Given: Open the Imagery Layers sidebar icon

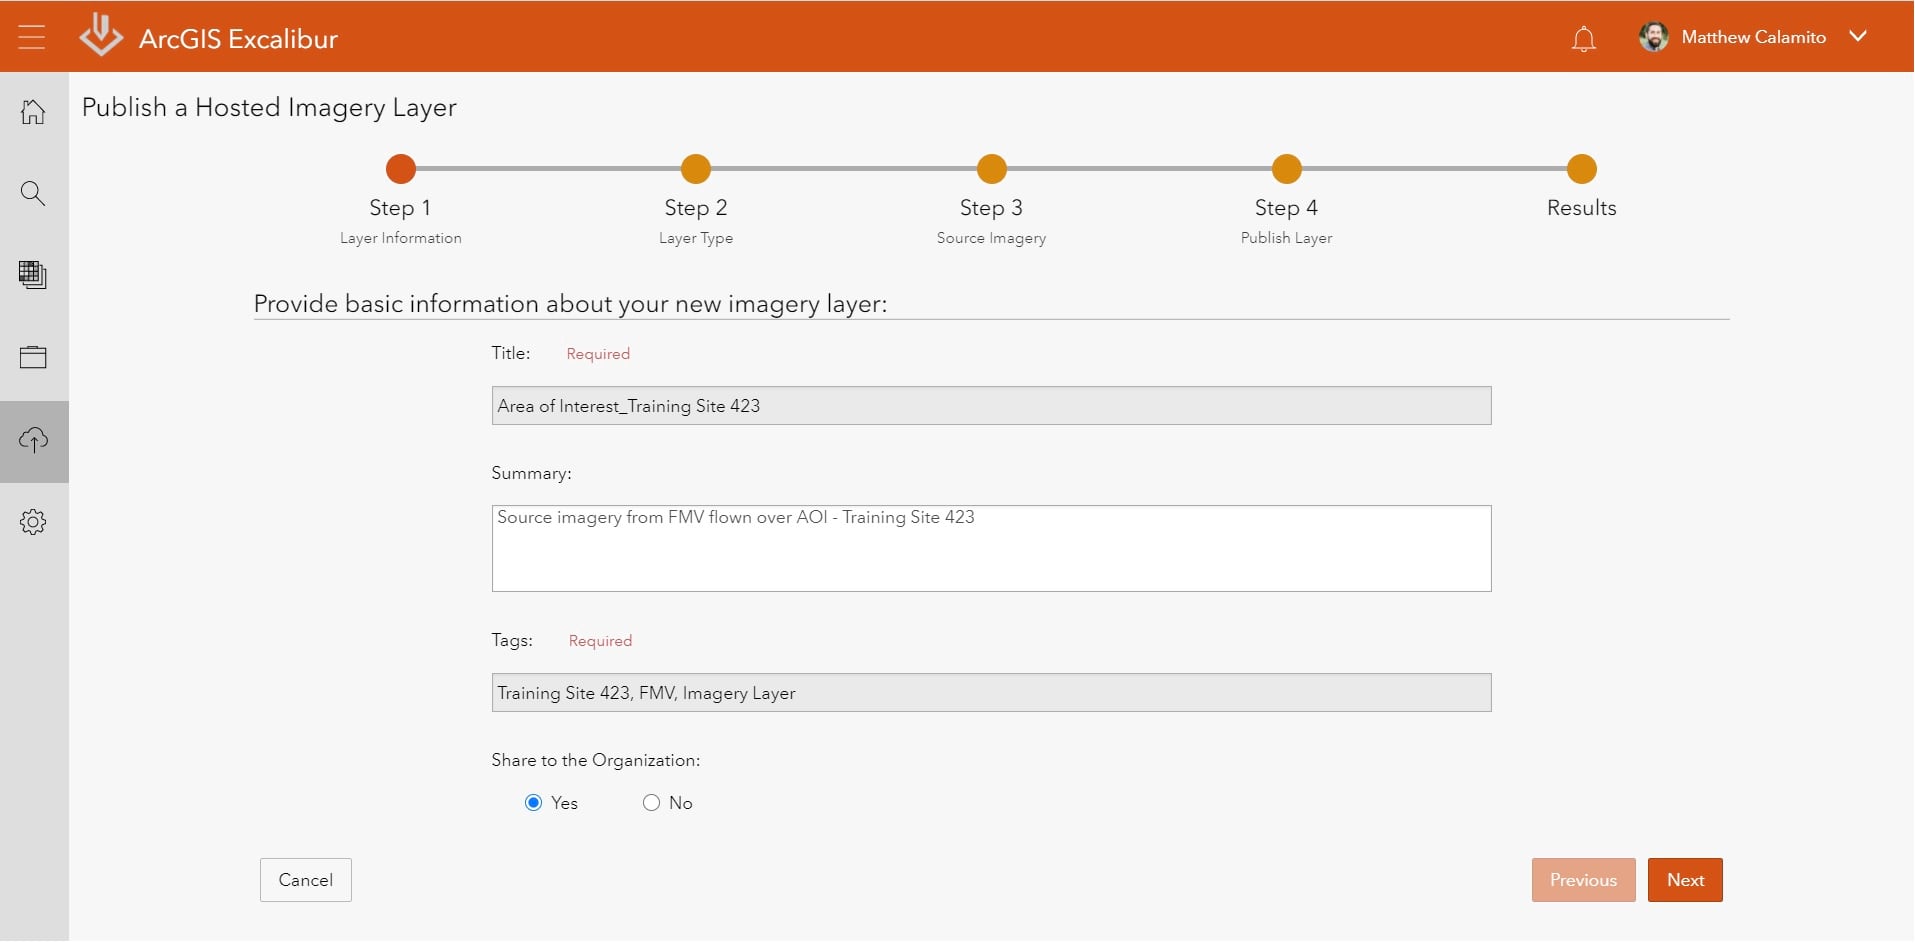Looking at the screenshot, I should 33,275.
